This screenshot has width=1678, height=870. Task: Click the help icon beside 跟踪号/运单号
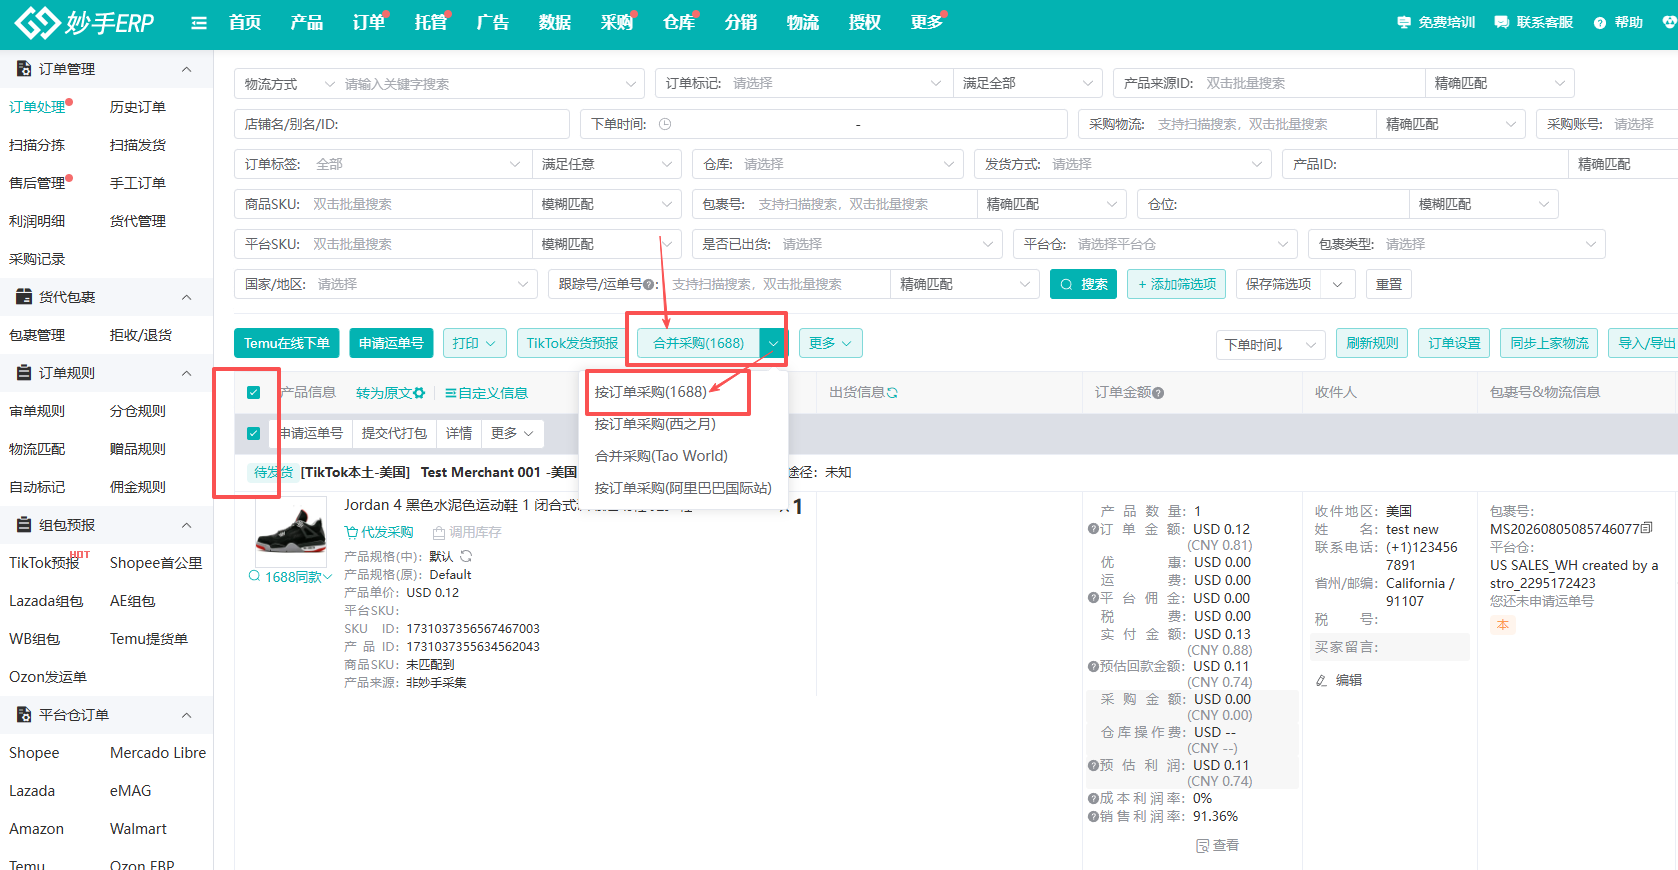649,285
